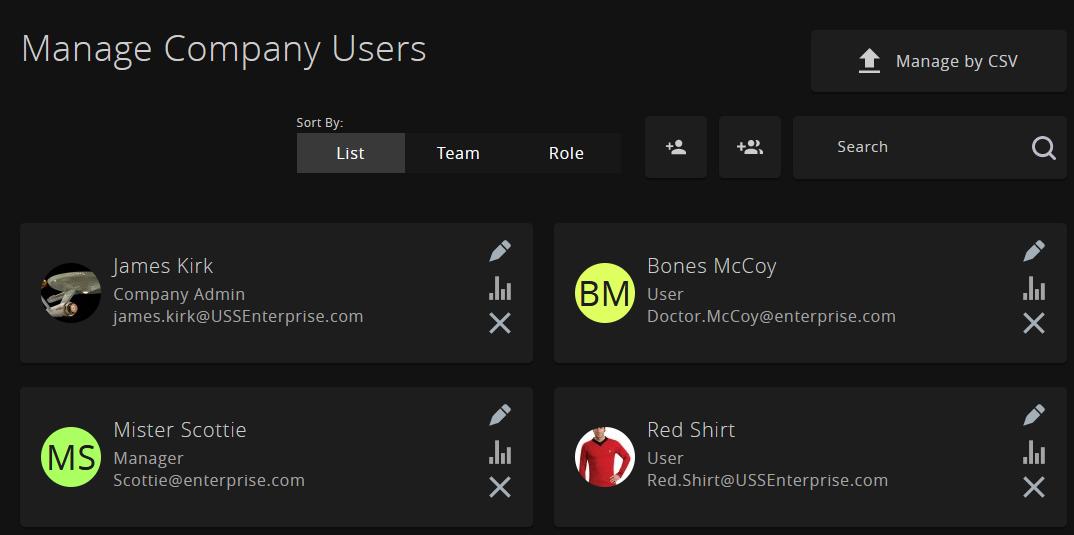
Task: Remove Mister Scottie with X icon
Action: pos(500,488)
